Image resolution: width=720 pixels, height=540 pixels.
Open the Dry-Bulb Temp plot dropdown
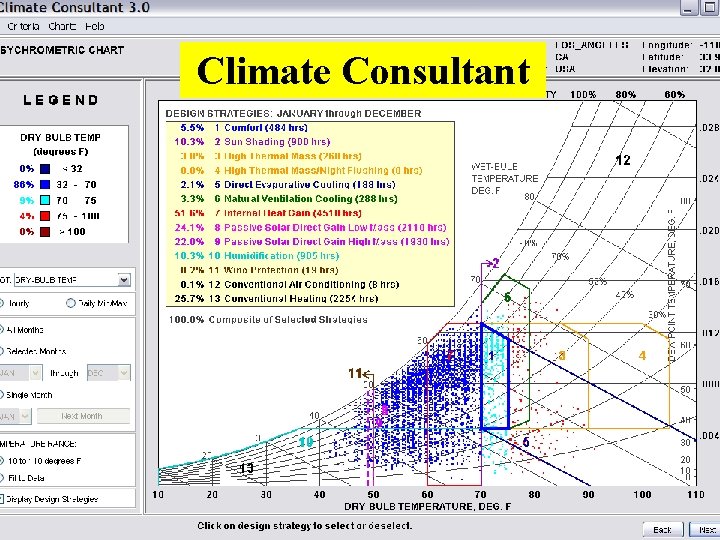[x=124, y=280]
